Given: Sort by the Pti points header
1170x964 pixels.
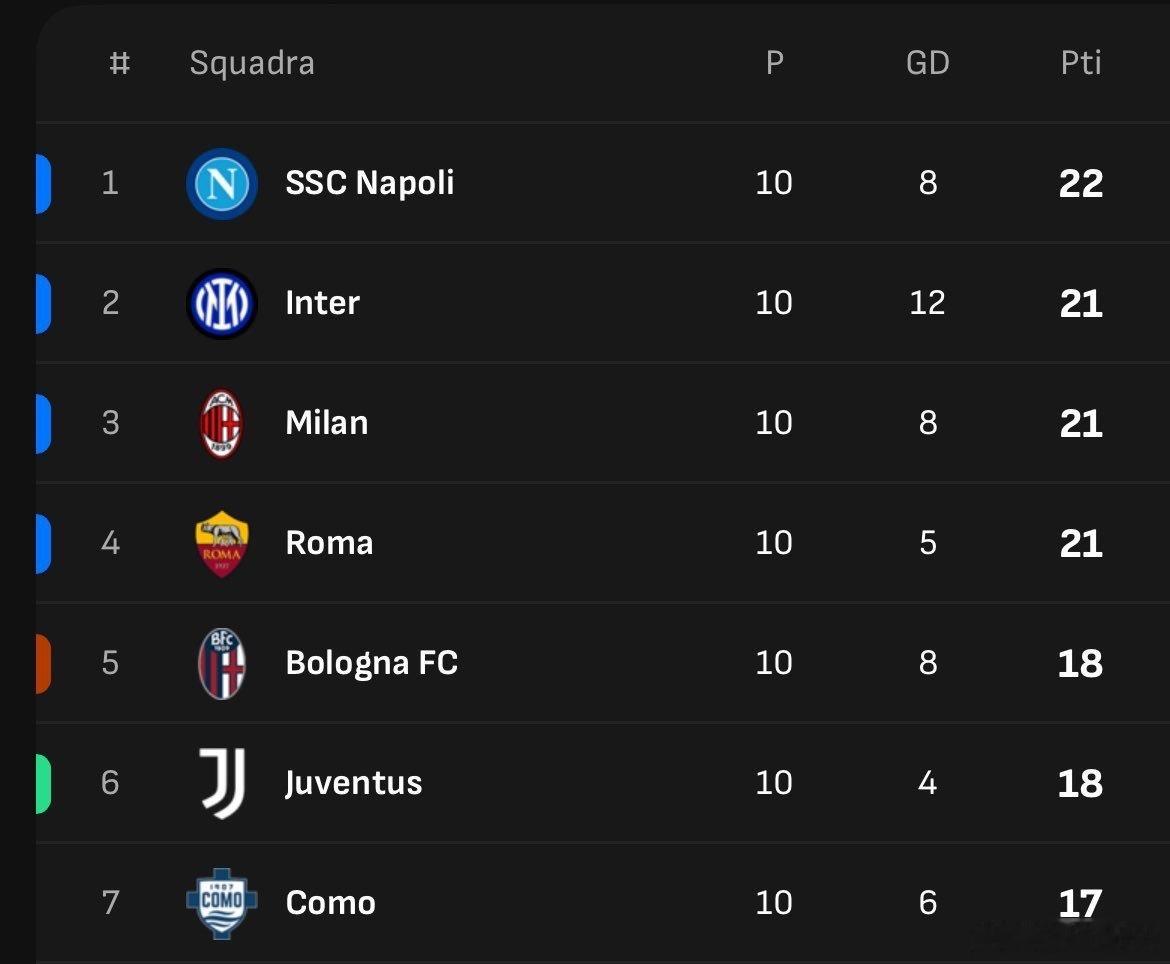Looking at the screenshot, I should point(1081,63).
